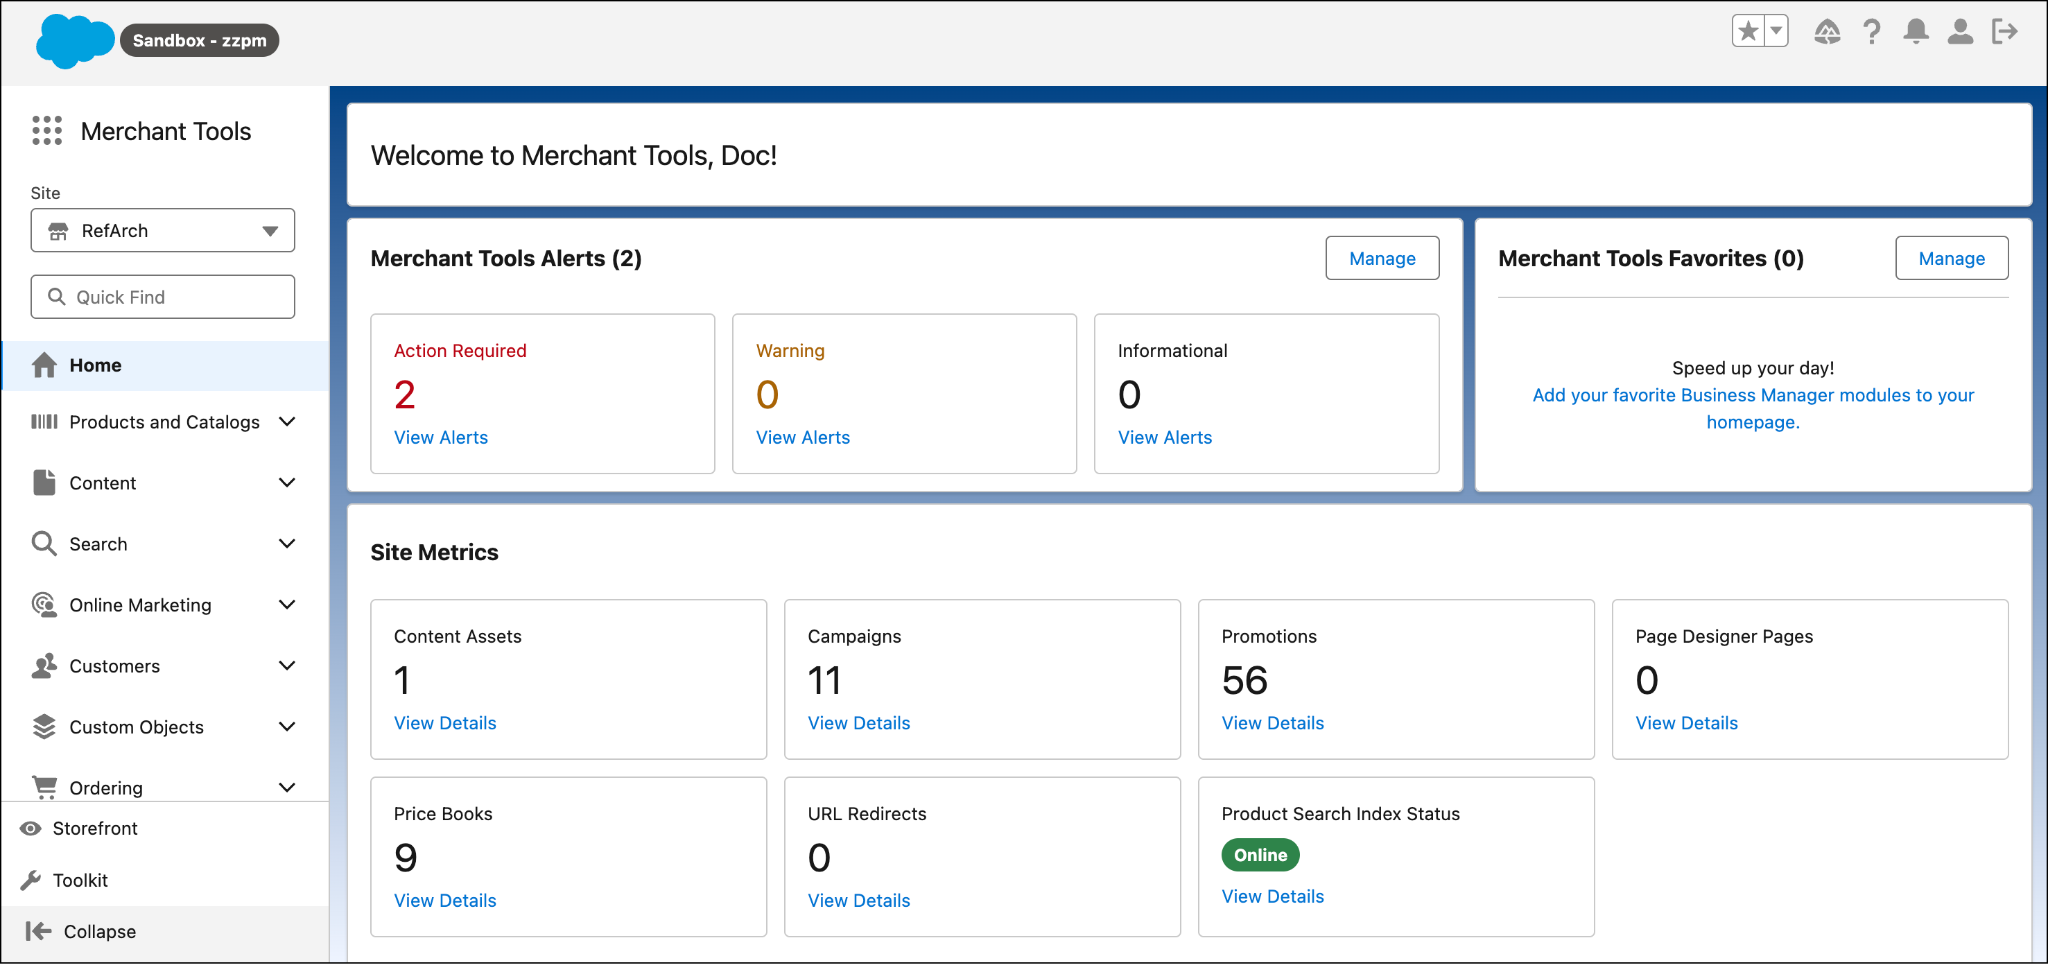Click the cloud sandbox icon in header
This screenshot has height=964, width=2048.
1828,32
